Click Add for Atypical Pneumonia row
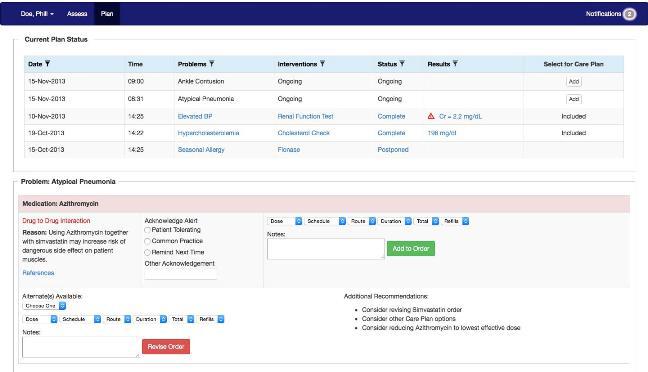The width and height of the screenshot is (648, 372). (x=574, y=99)
